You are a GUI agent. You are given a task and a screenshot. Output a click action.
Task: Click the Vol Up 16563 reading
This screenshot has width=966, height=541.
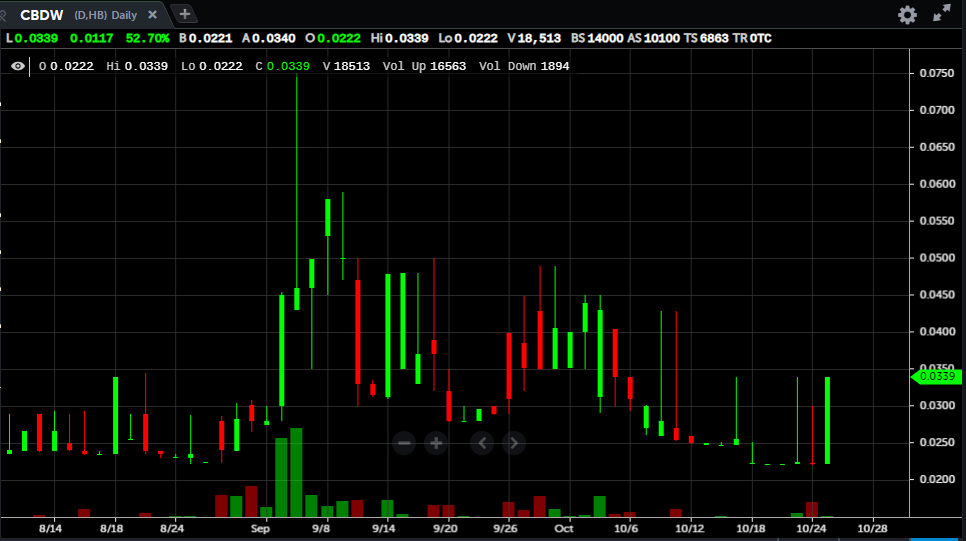pos(424,66)
